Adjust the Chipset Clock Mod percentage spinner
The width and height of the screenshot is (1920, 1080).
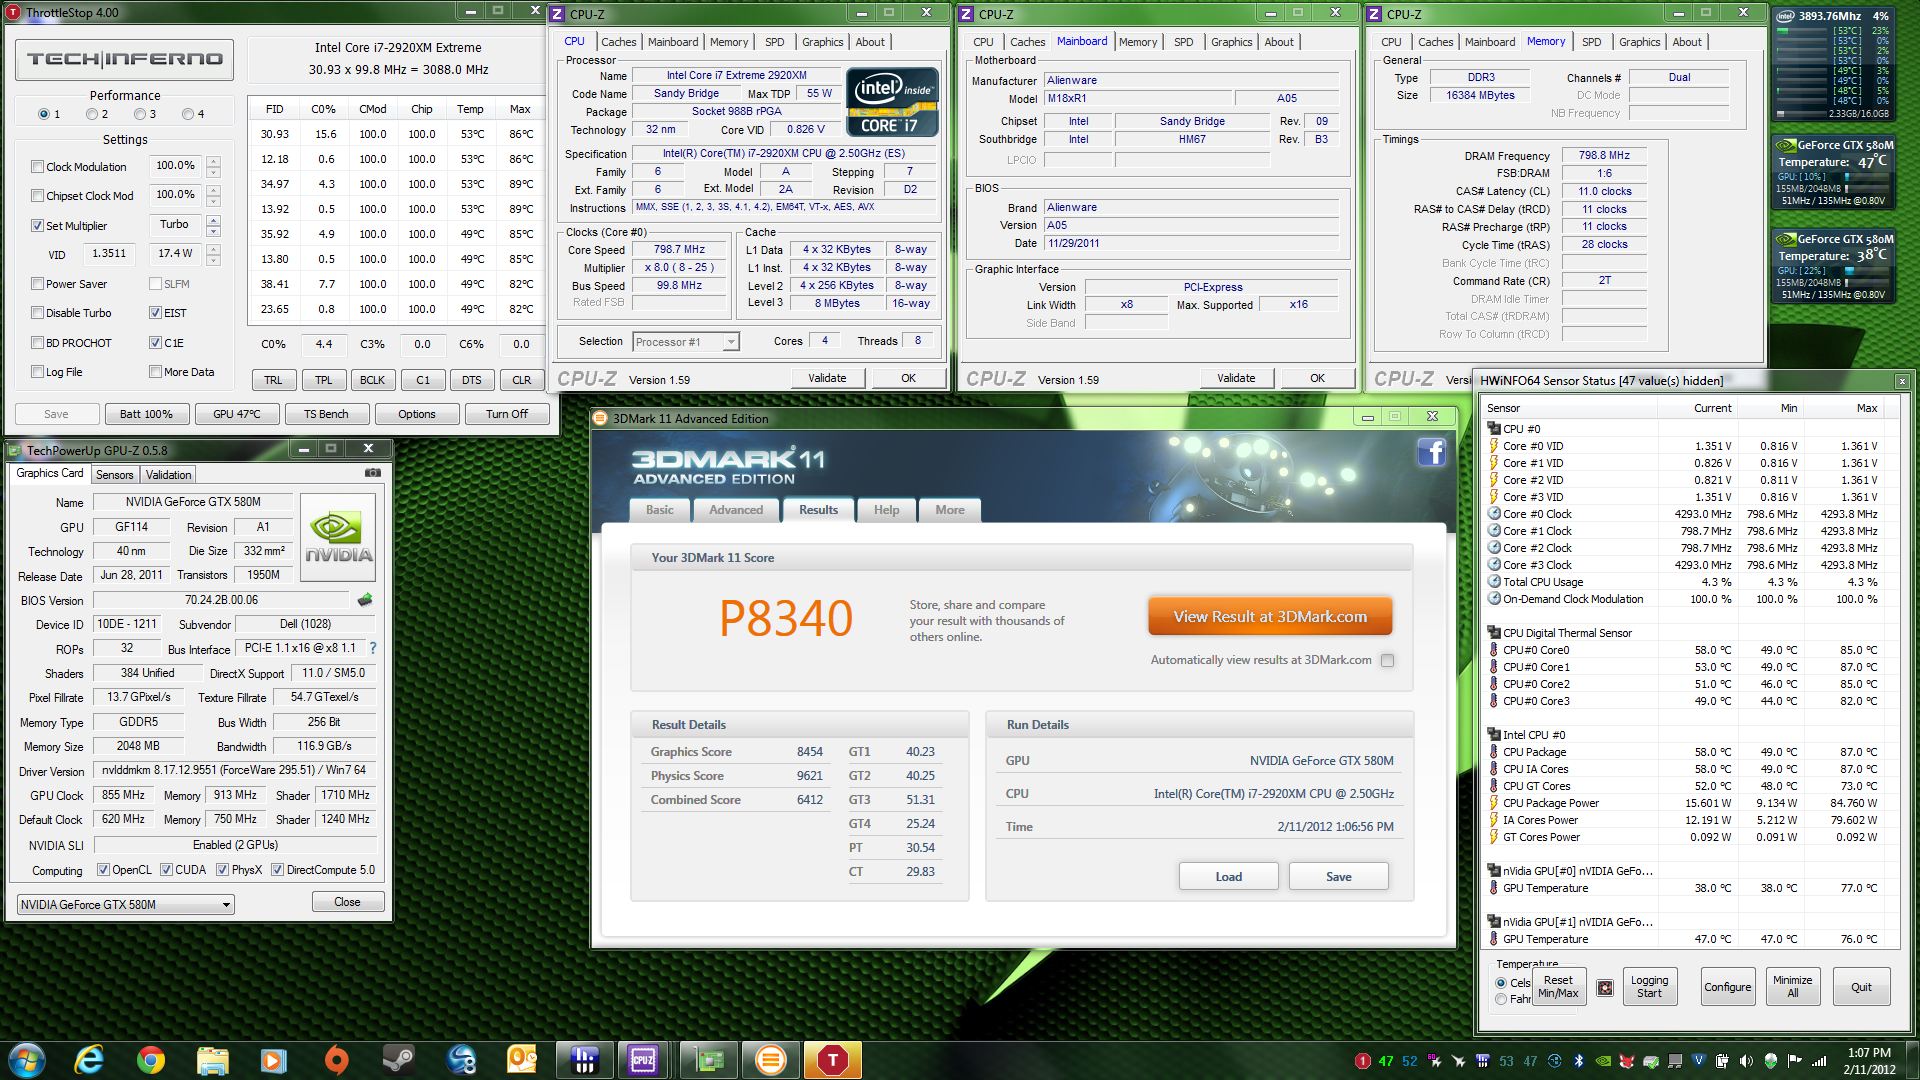213,196
